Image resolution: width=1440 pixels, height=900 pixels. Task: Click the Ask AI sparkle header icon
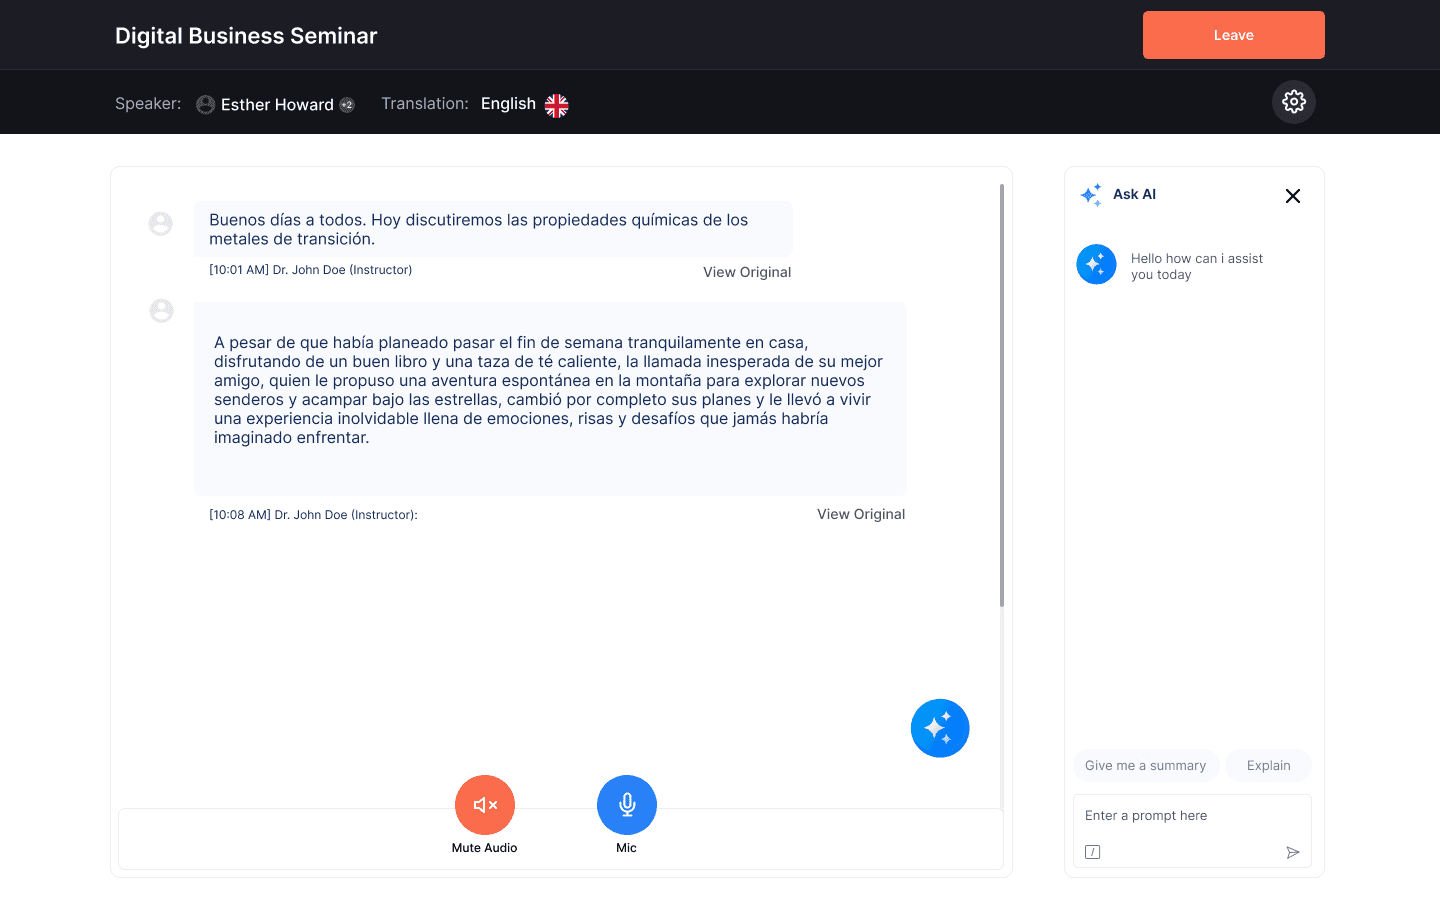(1091, 195)
